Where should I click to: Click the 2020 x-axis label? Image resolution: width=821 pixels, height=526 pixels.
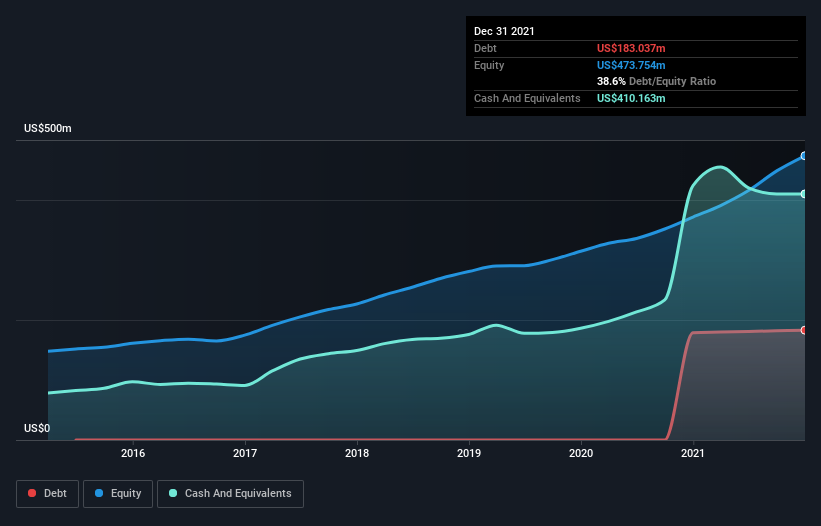(581, 453)
